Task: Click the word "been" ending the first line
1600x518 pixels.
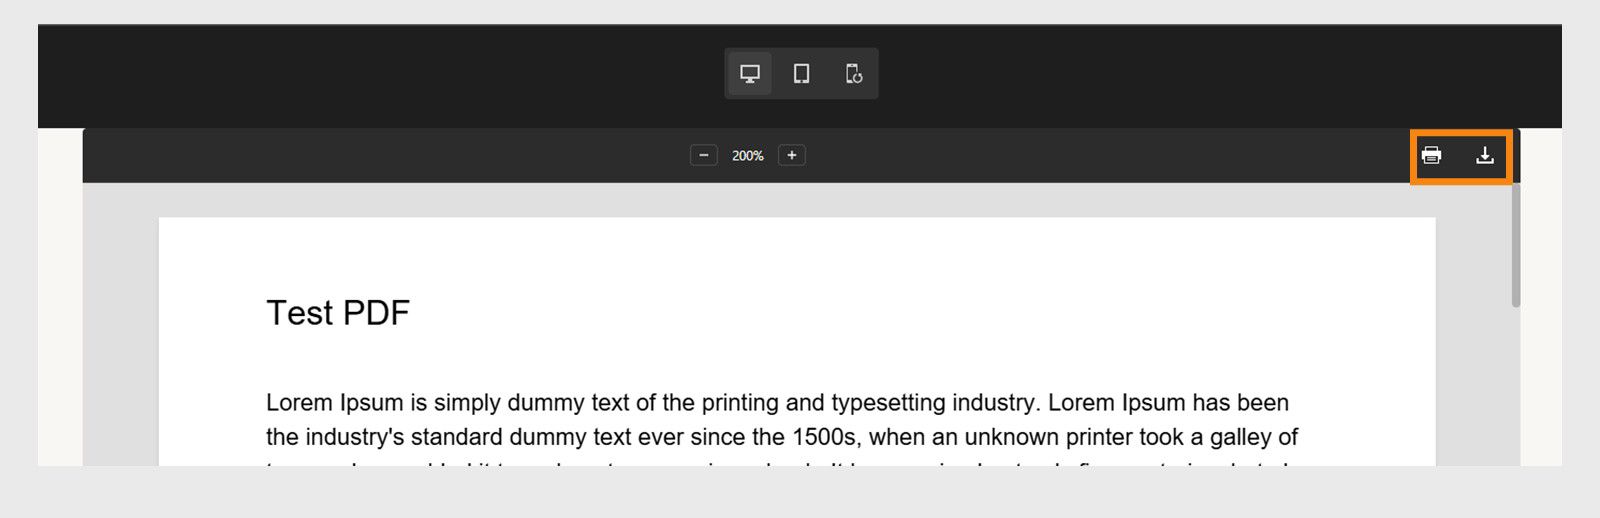Action: [x=1263, y=403]
